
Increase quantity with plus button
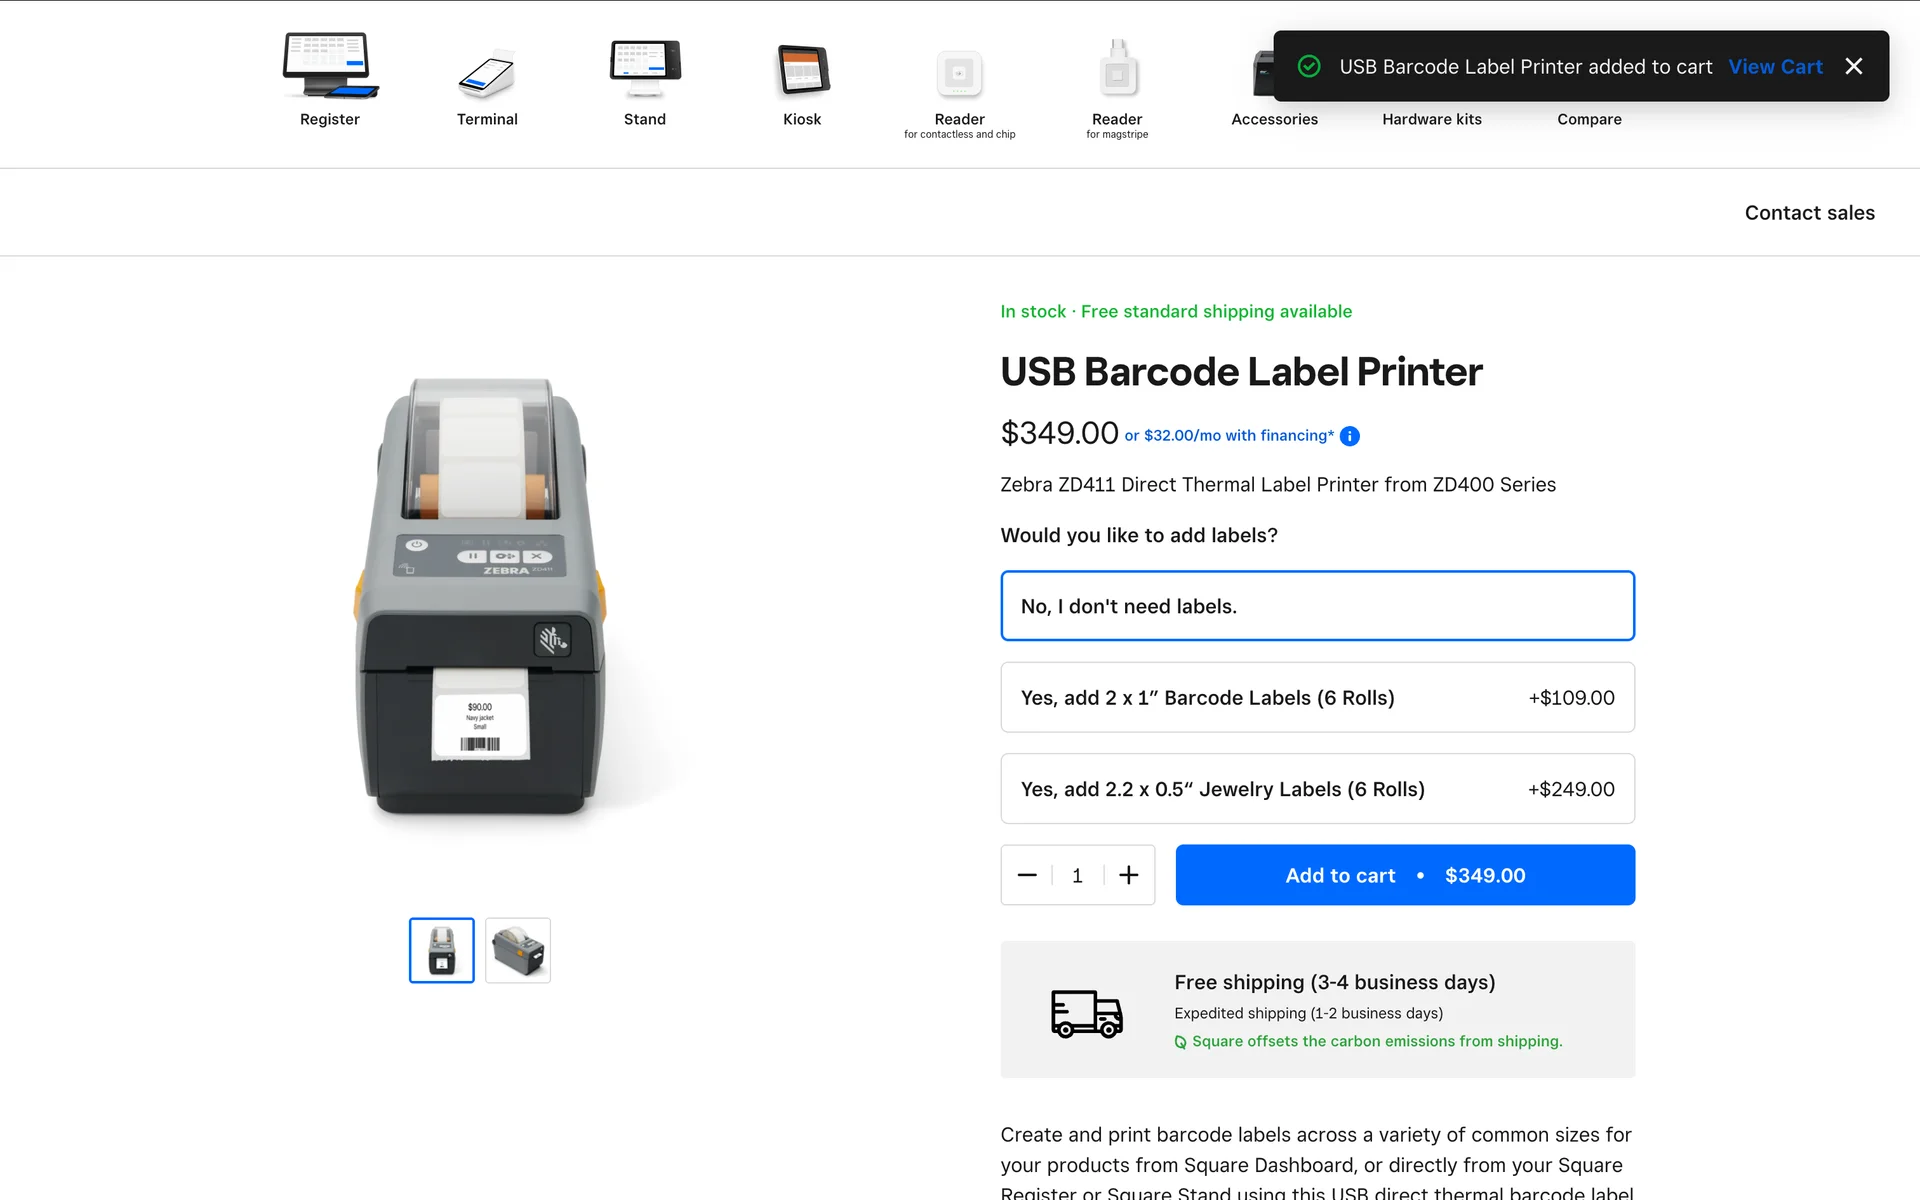click(1129, 875)
